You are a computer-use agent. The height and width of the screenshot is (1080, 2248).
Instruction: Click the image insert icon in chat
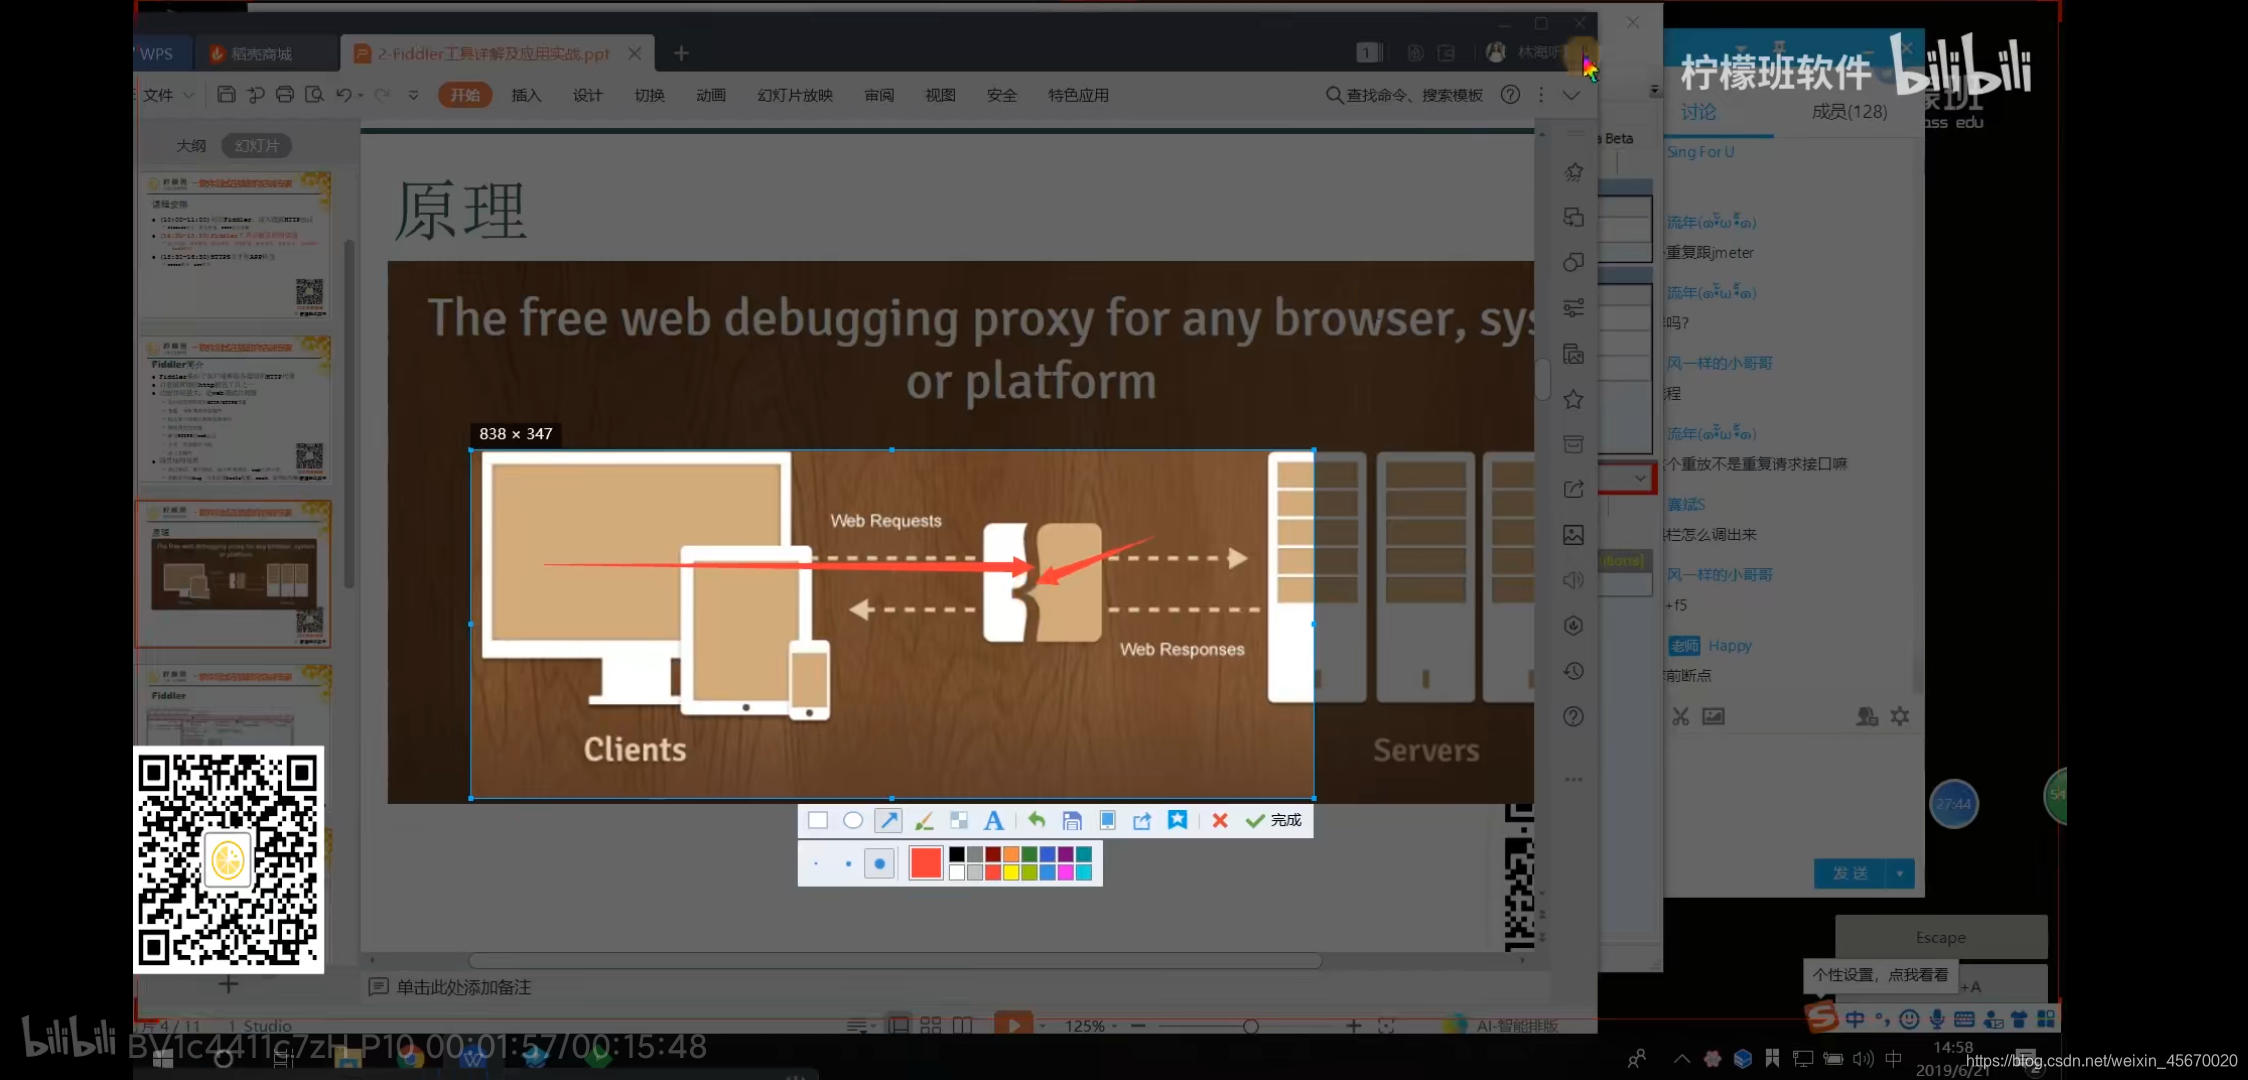[1713, 716]
